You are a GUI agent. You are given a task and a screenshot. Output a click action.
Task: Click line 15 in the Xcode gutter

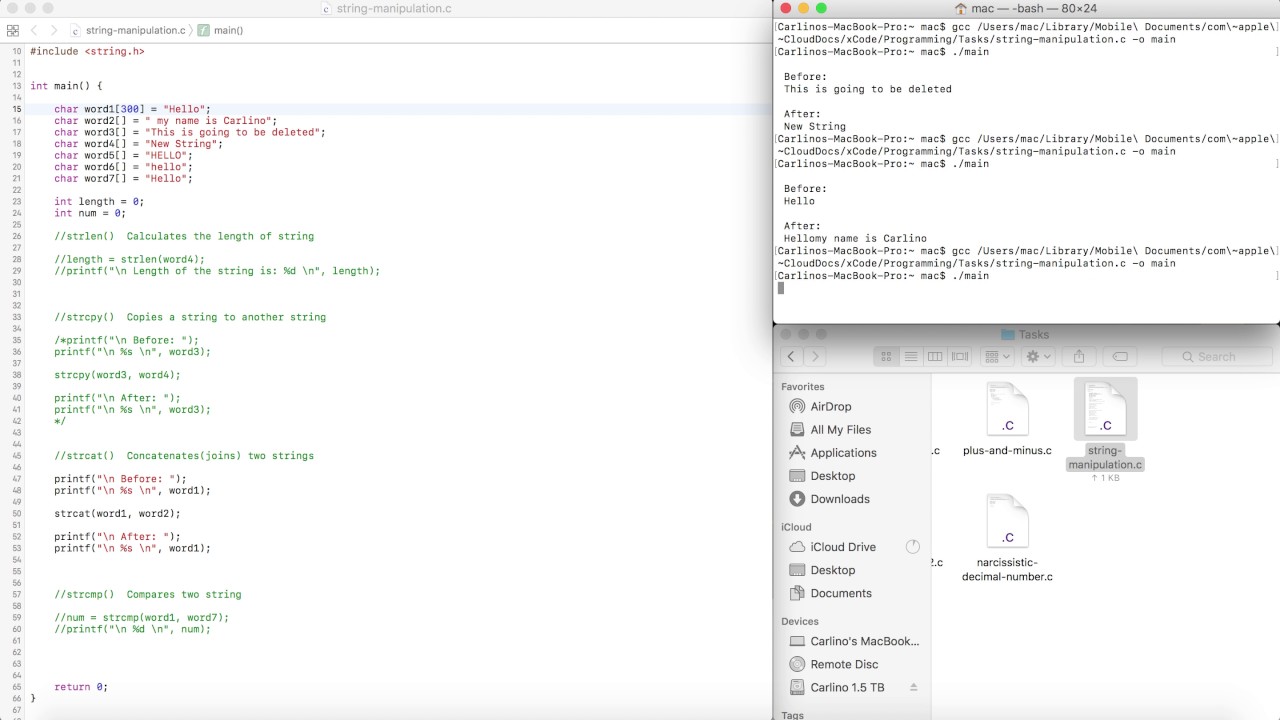17,109
